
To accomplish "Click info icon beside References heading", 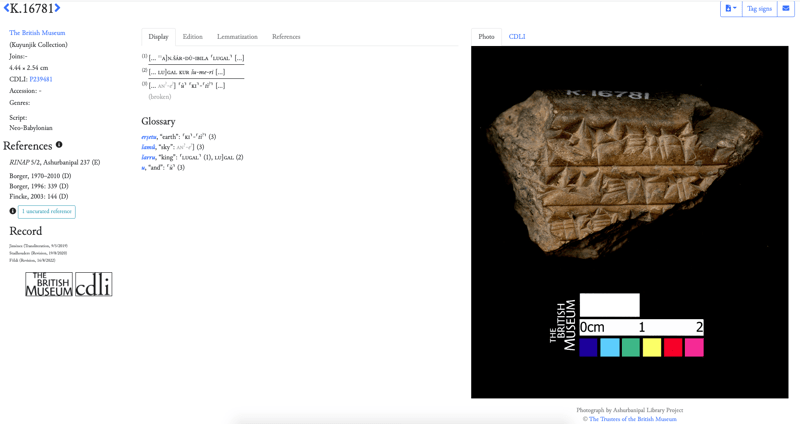I will [59, 145].
